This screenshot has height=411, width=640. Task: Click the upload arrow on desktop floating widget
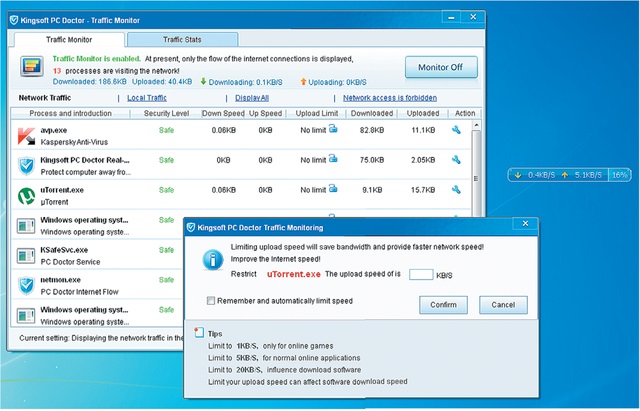[564, 175]
